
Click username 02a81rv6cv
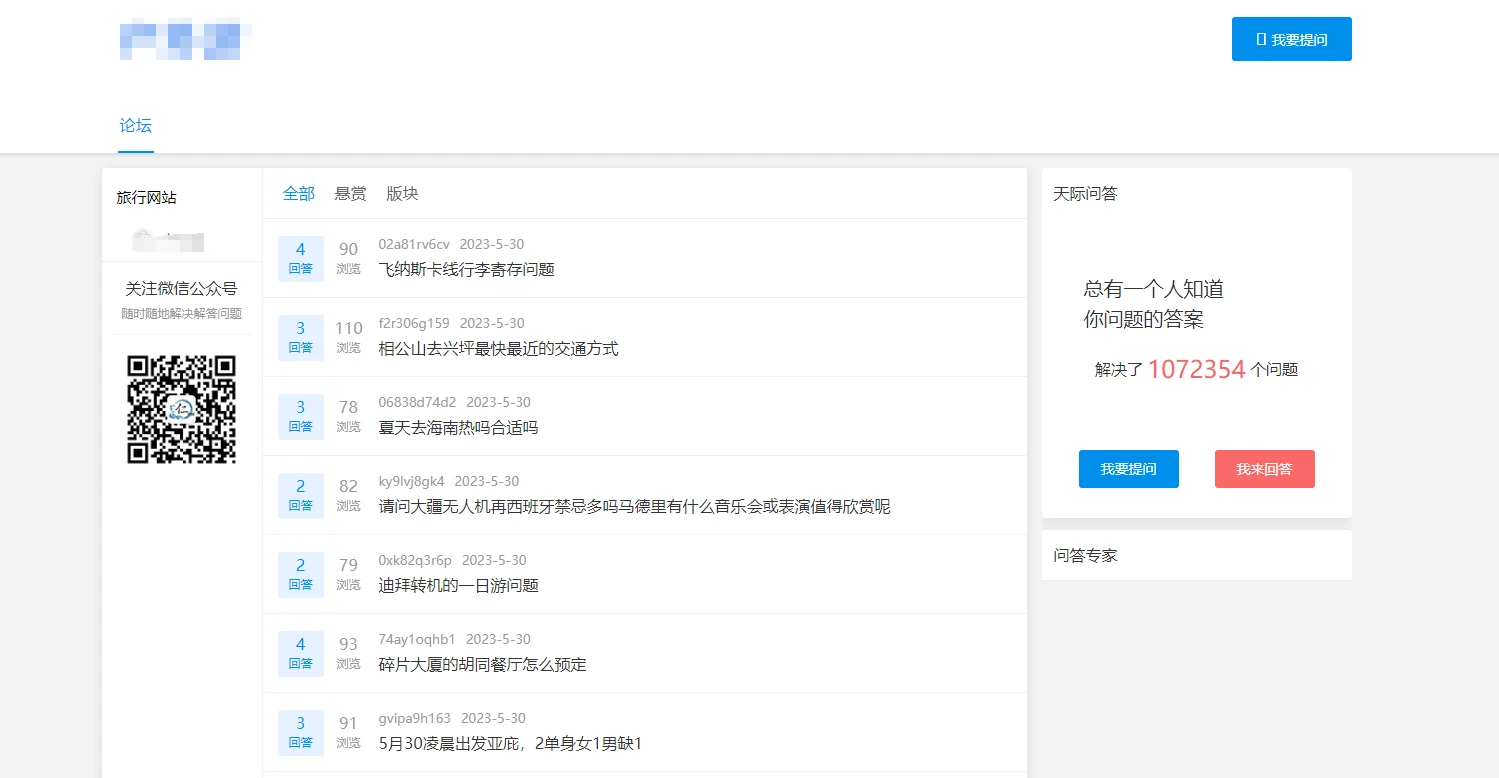pyautogui.click(x=414, y=245)
